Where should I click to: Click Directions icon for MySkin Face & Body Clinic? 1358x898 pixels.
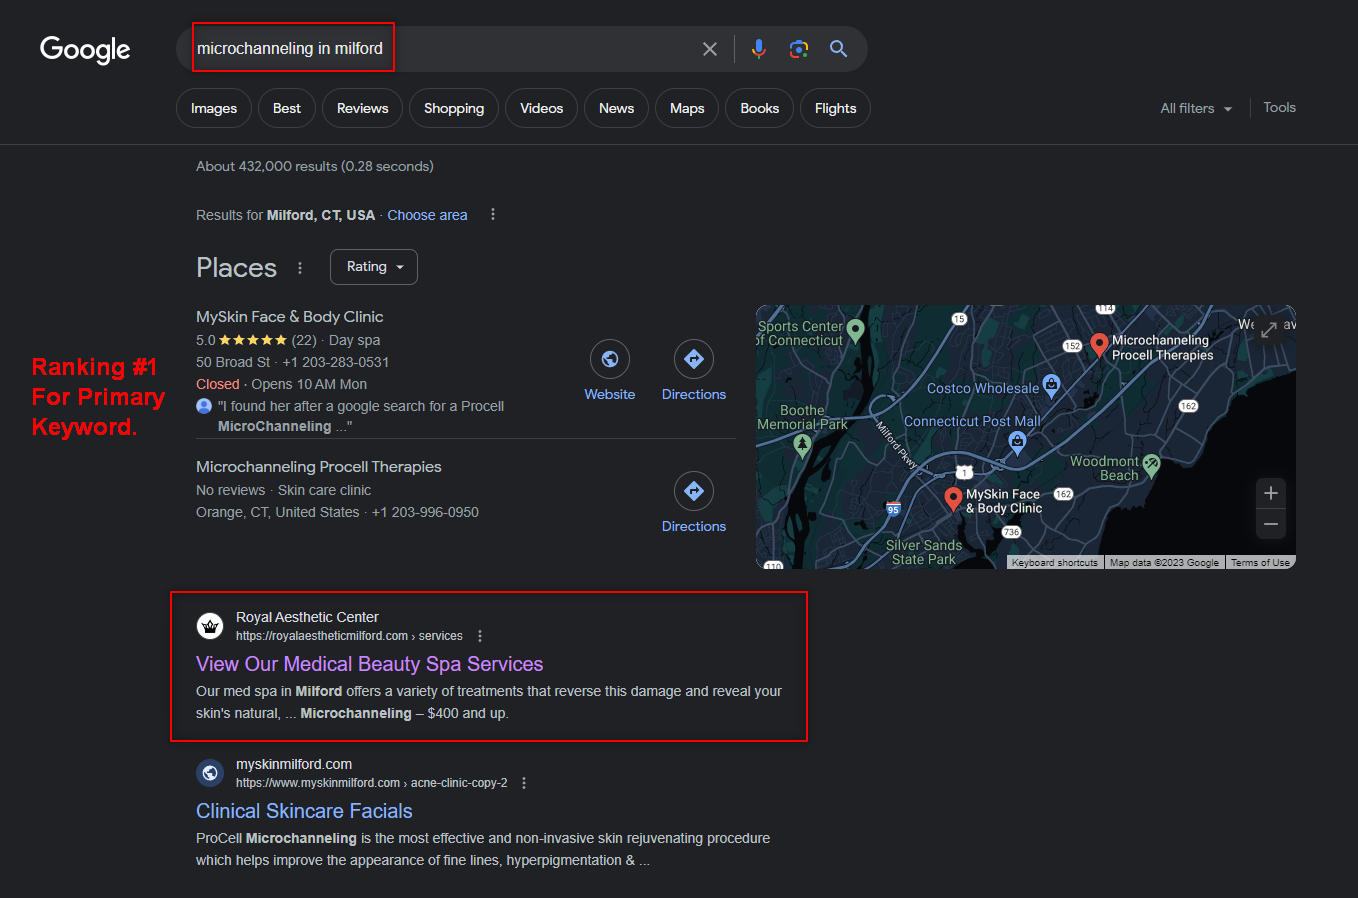[x=694, y=359]
